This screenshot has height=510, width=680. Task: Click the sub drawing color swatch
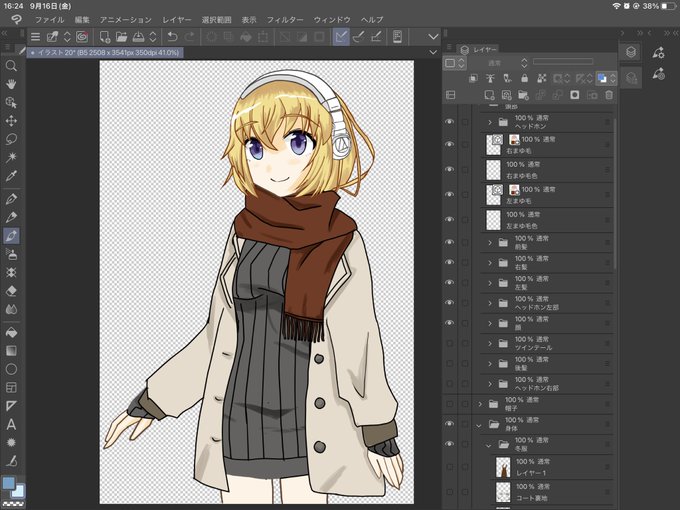18,491
